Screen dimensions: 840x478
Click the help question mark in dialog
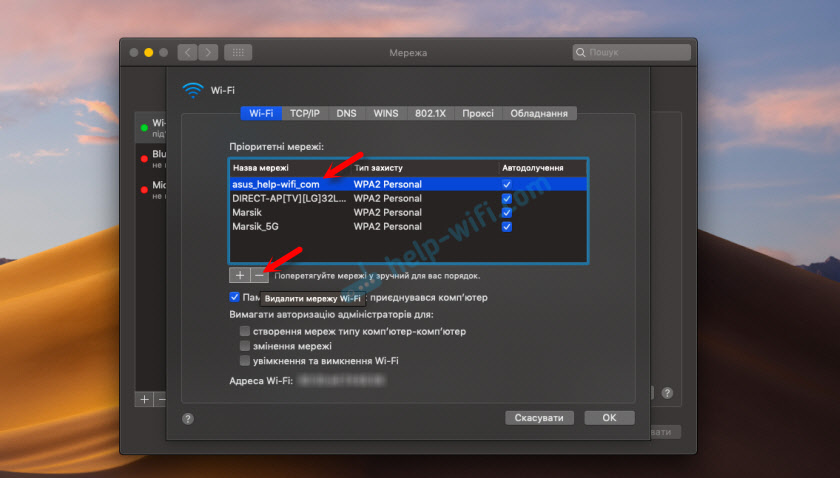pos(188,419)
